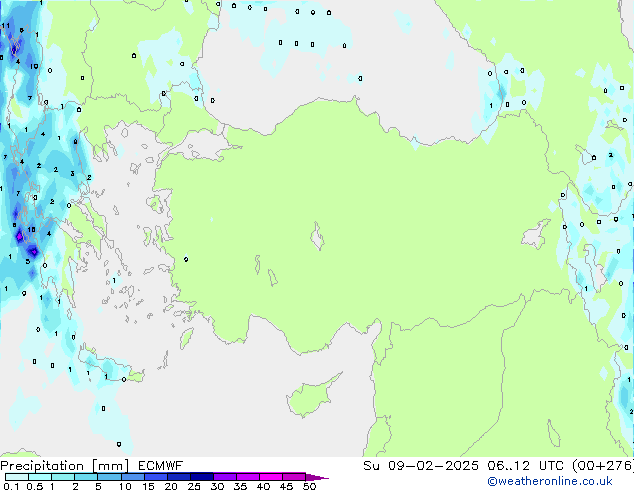Pick the 25–30 mm navy legend swatch
Image resolution: width=634 pixels, height=490 pixels.
pyautogui.click(x=202, y=477)
